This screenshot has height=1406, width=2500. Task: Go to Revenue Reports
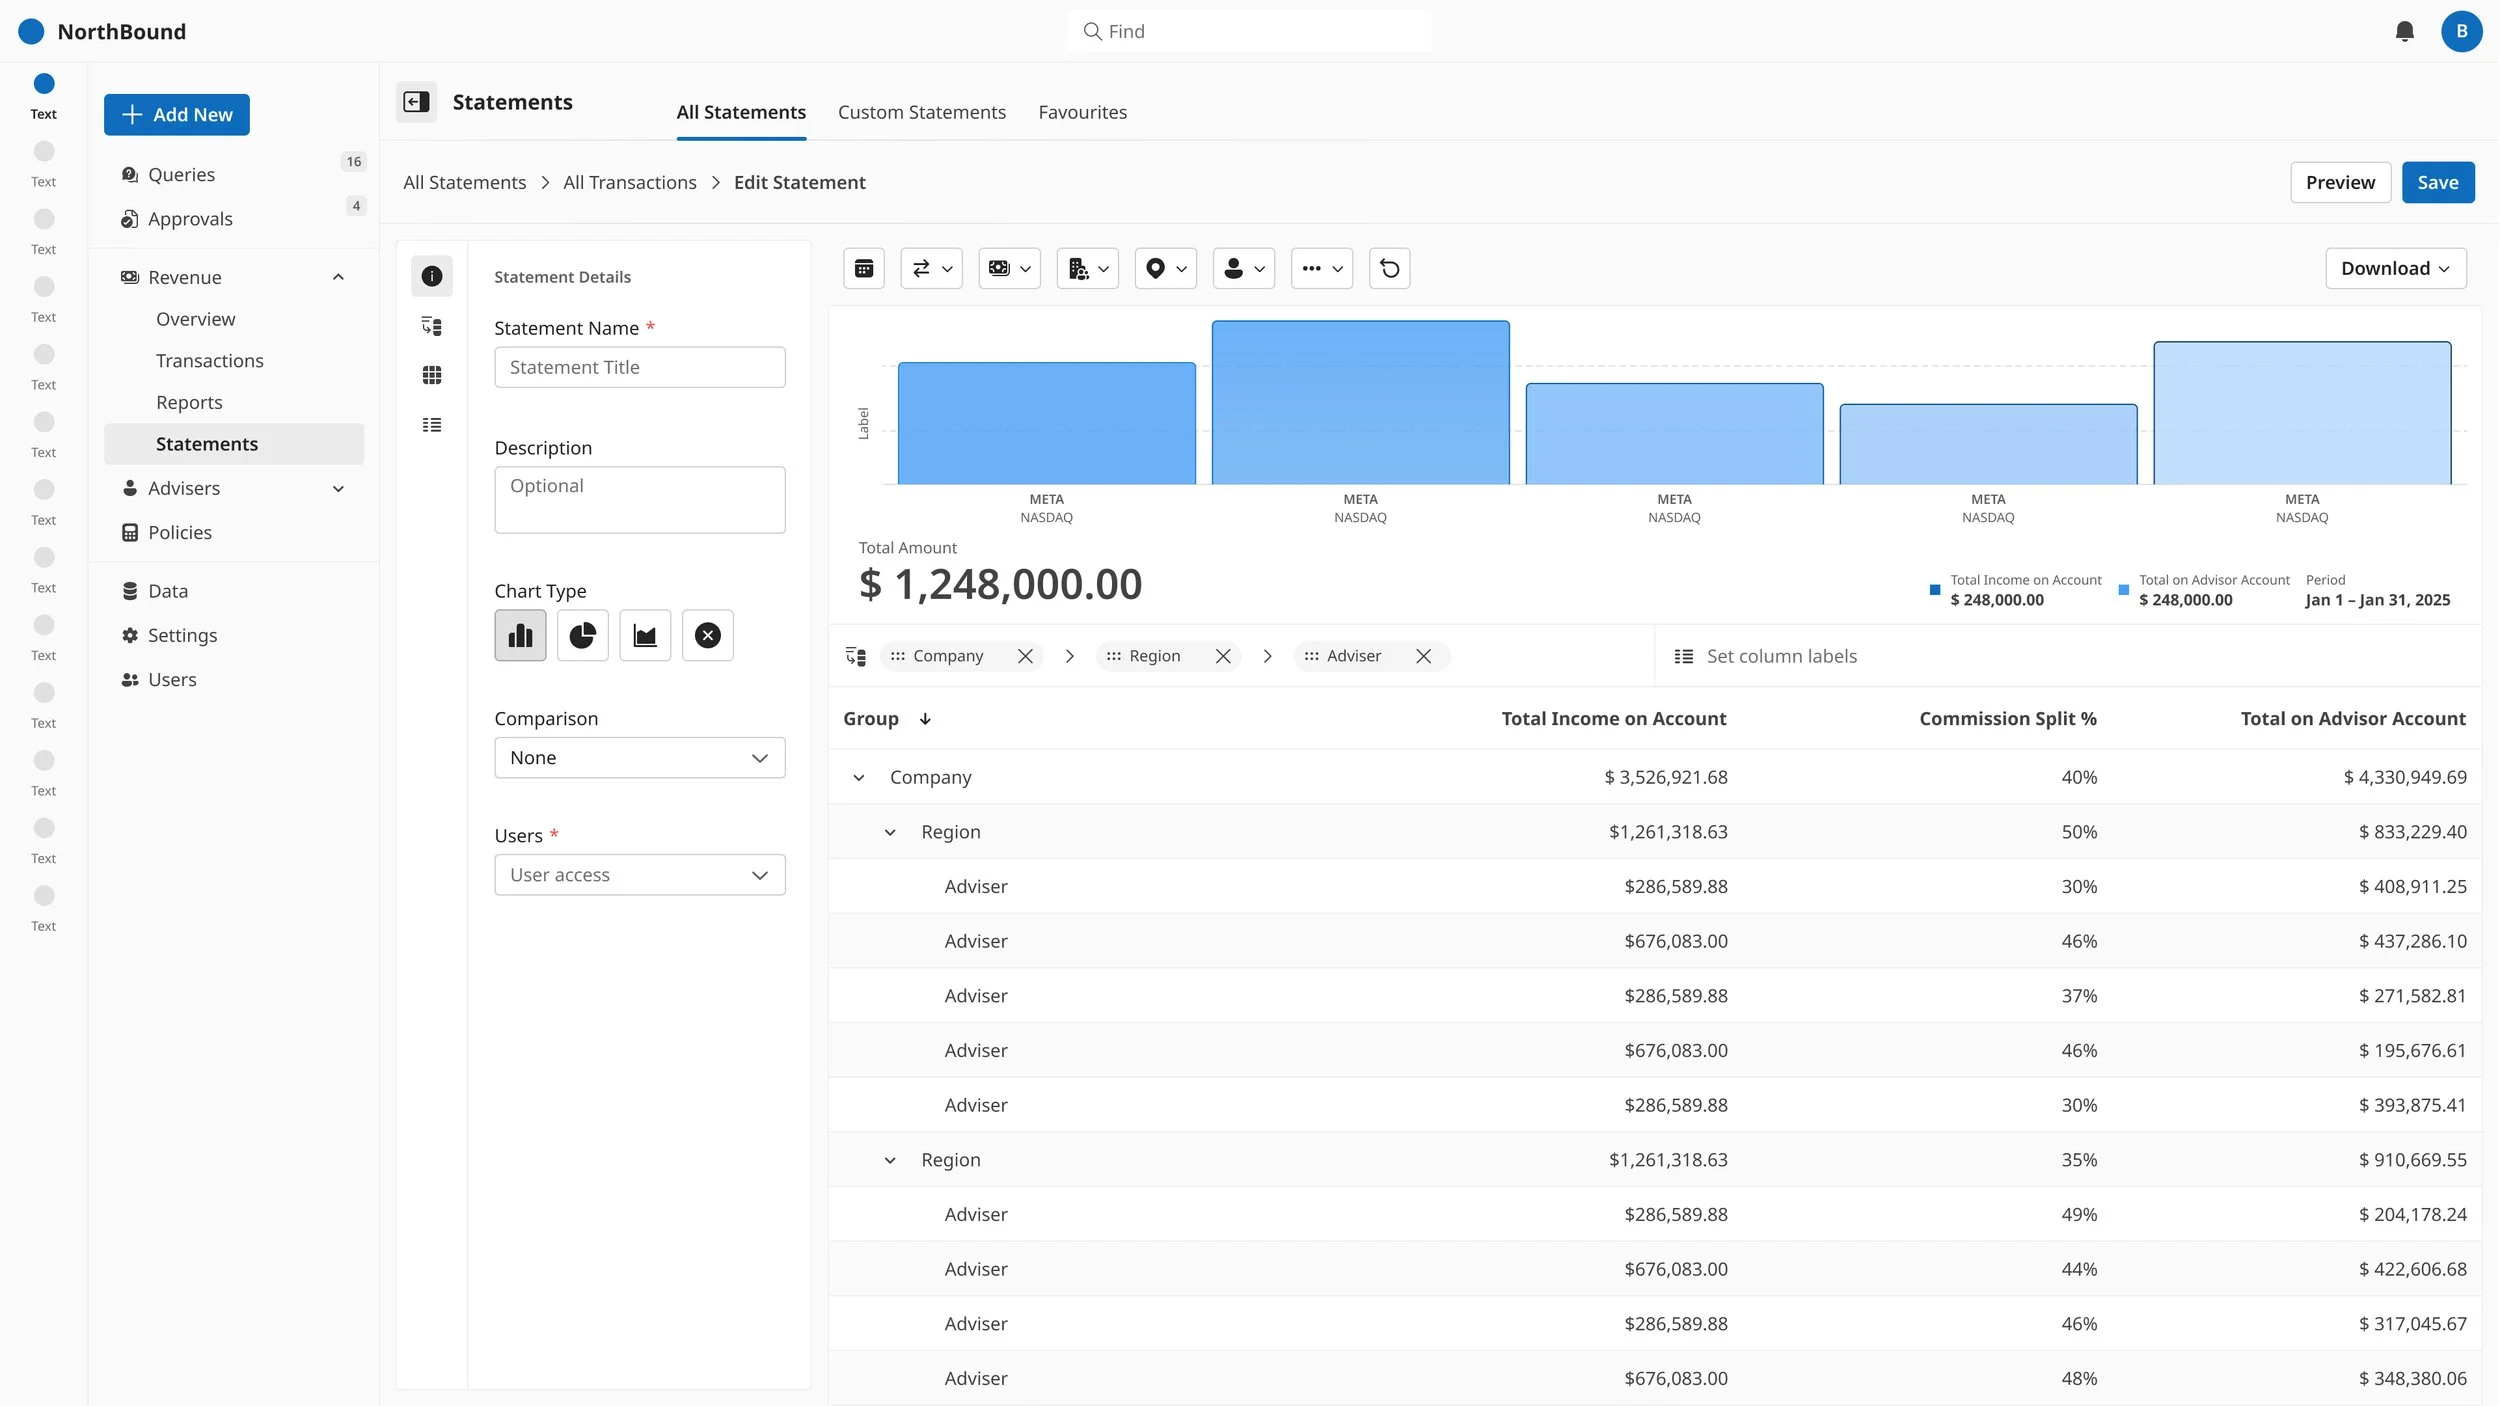click(x=189, y=402)
